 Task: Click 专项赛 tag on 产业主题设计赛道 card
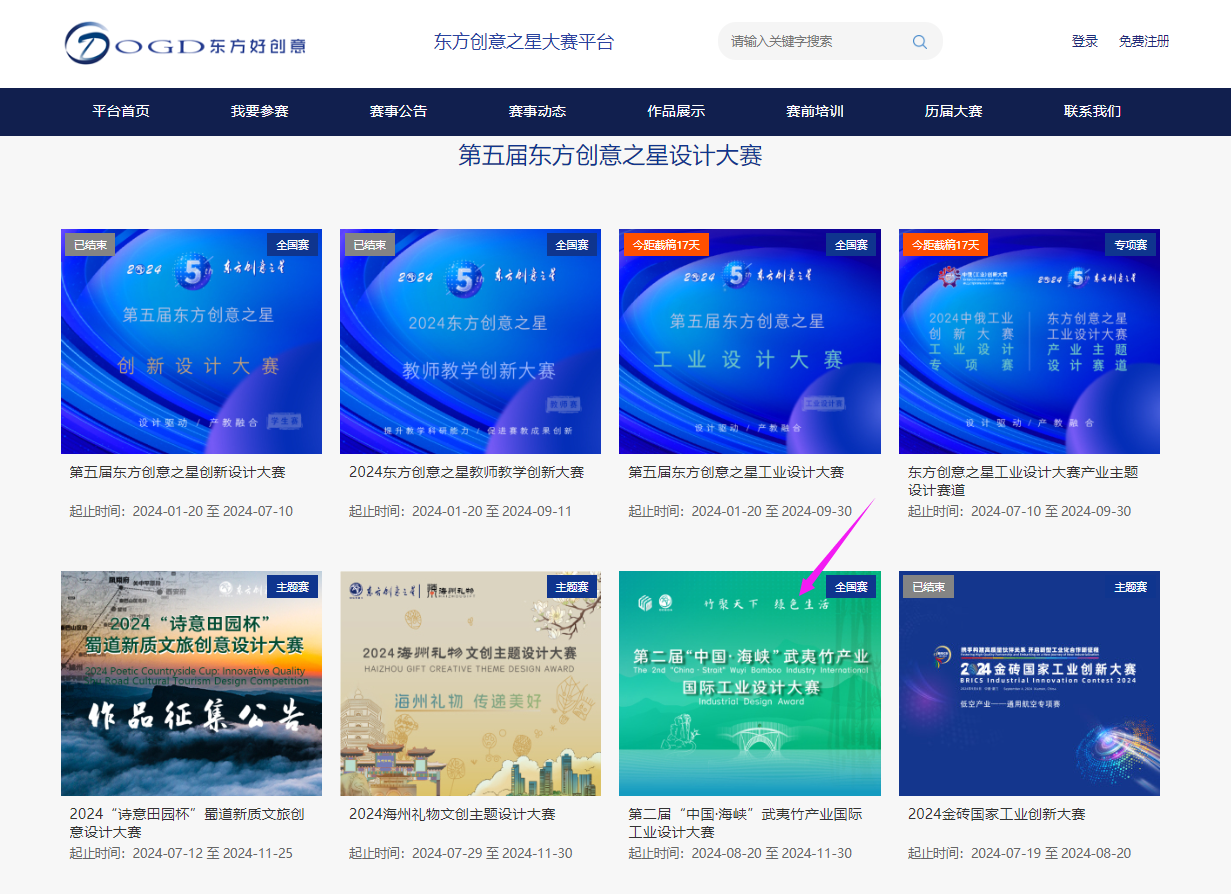point(1131,245)
